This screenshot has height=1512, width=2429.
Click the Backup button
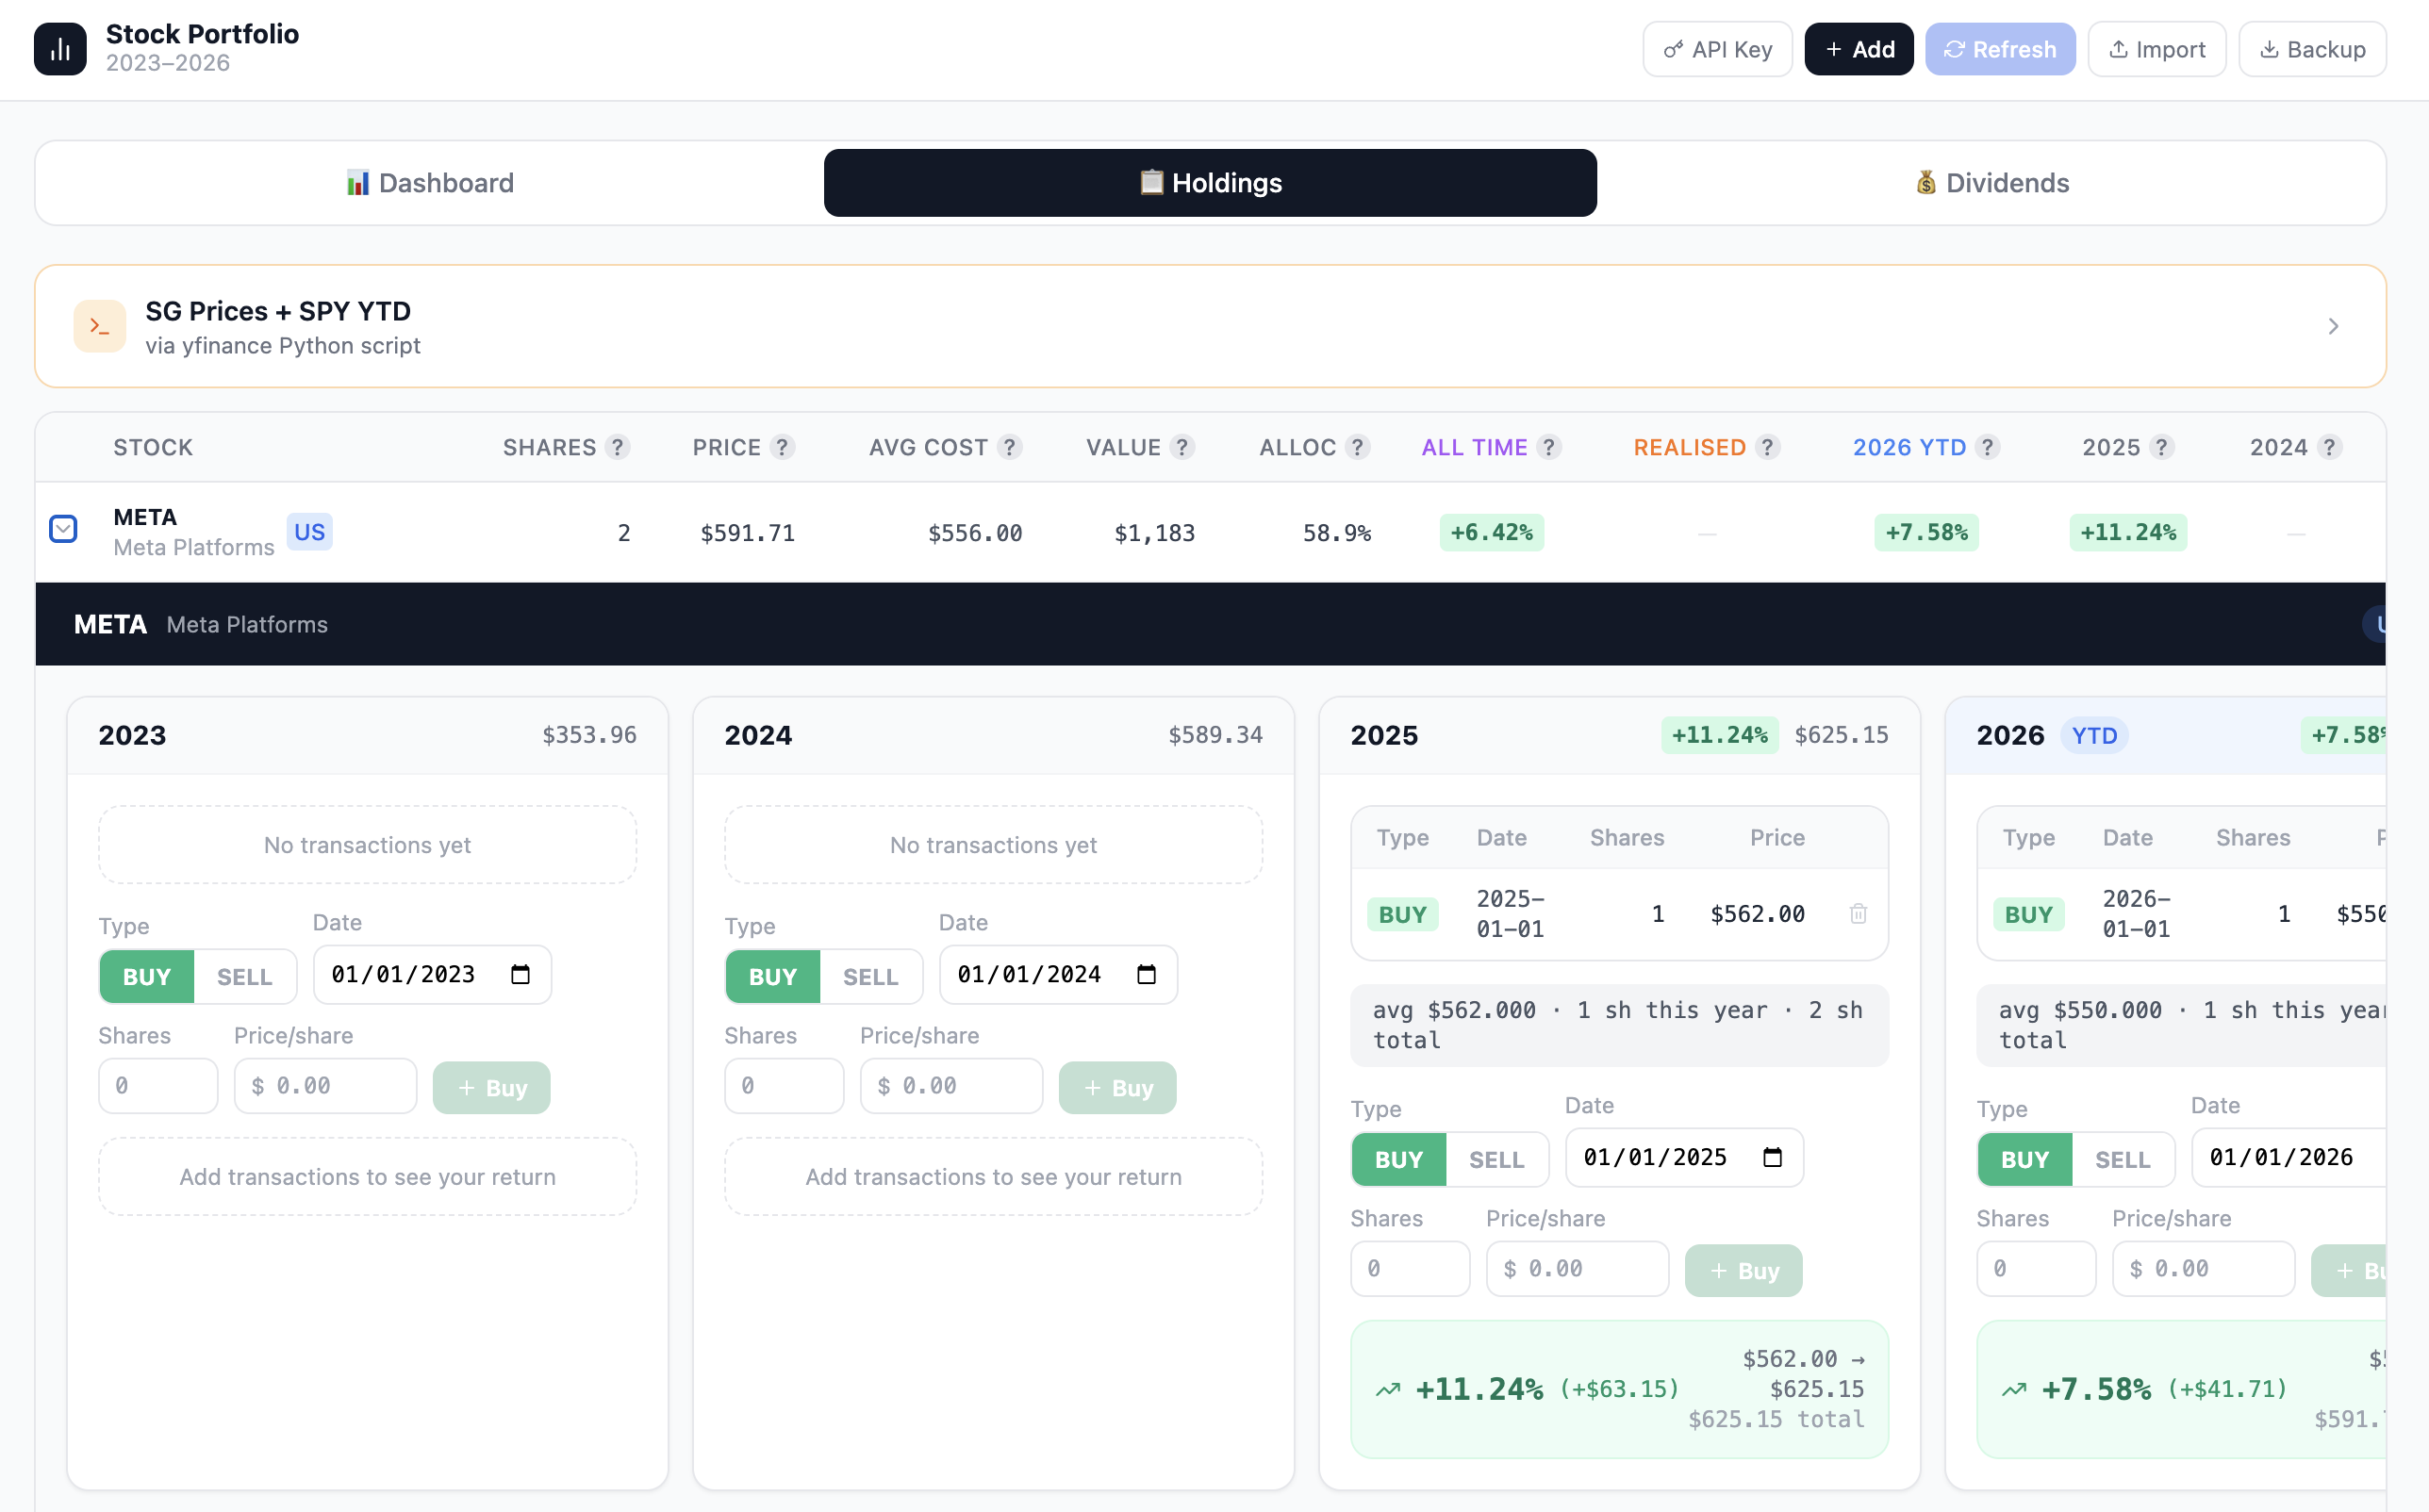coord(2311,49)
